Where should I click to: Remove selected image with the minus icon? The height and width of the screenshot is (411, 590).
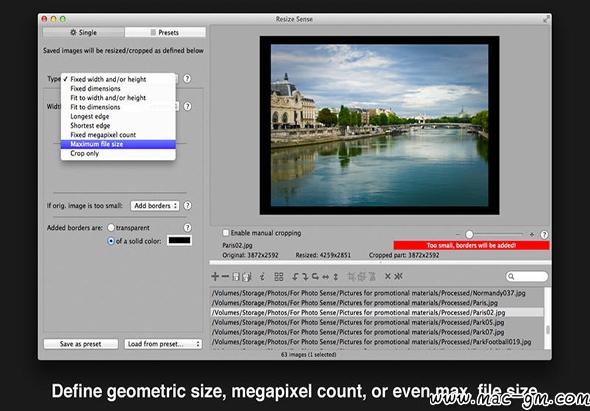[225, 277]
